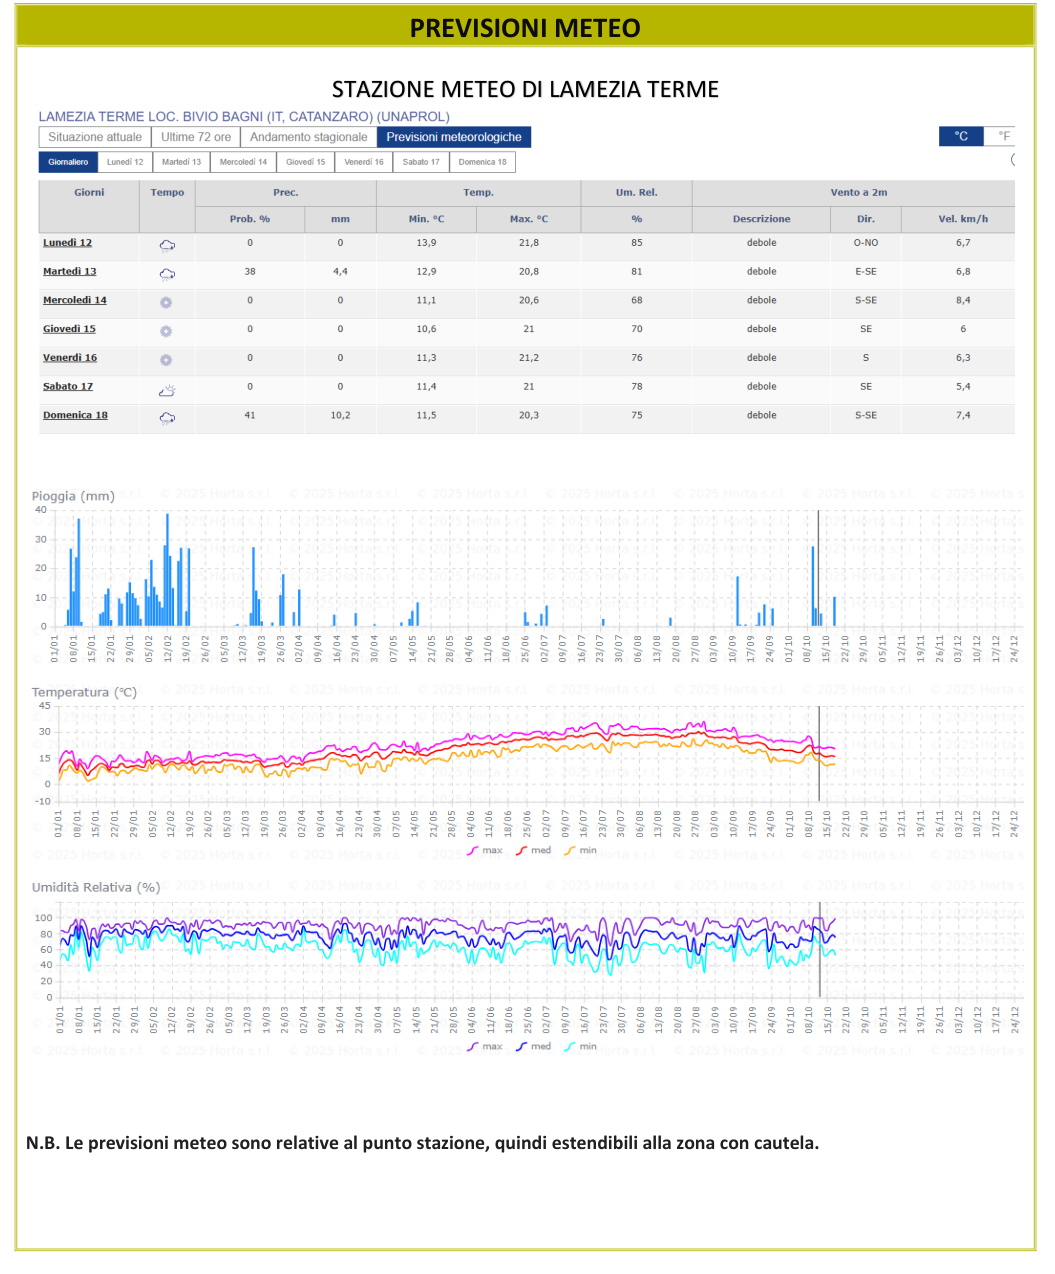Toggle the med series in the Umidità Relativa legend
This screenshot has height=1274, width=1055.
pyautogui.click(x=533, y=1047)
